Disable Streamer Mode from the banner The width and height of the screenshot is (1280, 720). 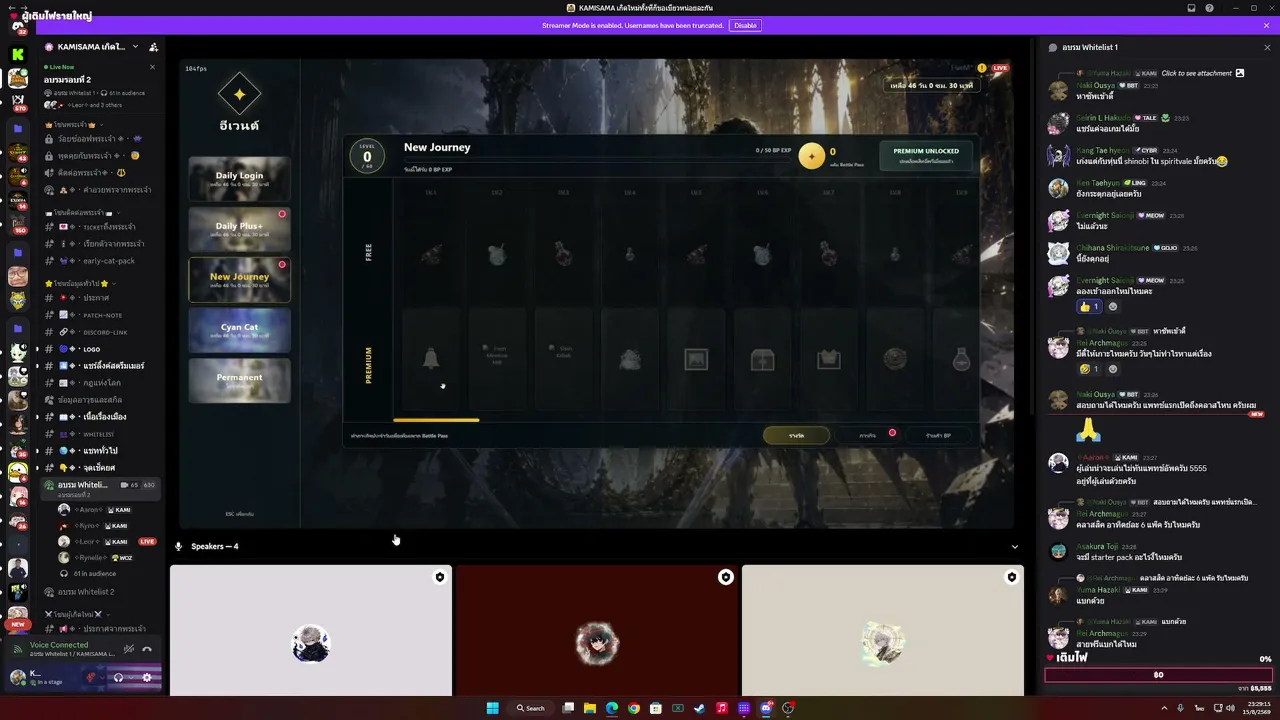745,25
